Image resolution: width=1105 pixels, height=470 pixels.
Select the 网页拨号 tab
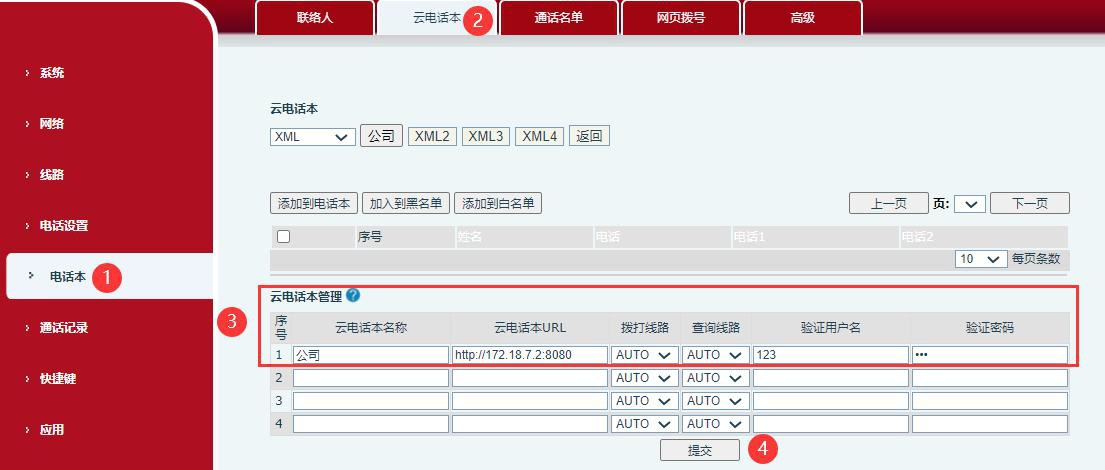click(680, 18)
